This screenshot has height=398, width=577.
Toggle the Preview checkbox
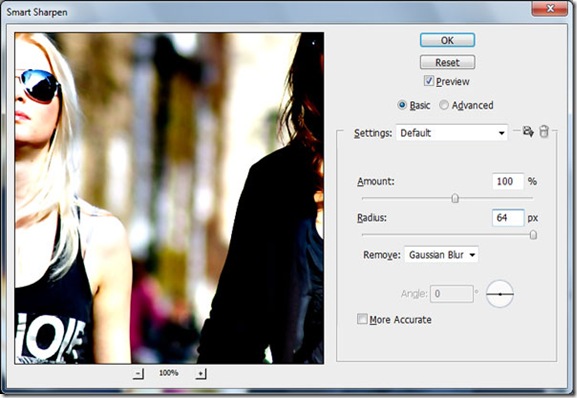(429, 81)
